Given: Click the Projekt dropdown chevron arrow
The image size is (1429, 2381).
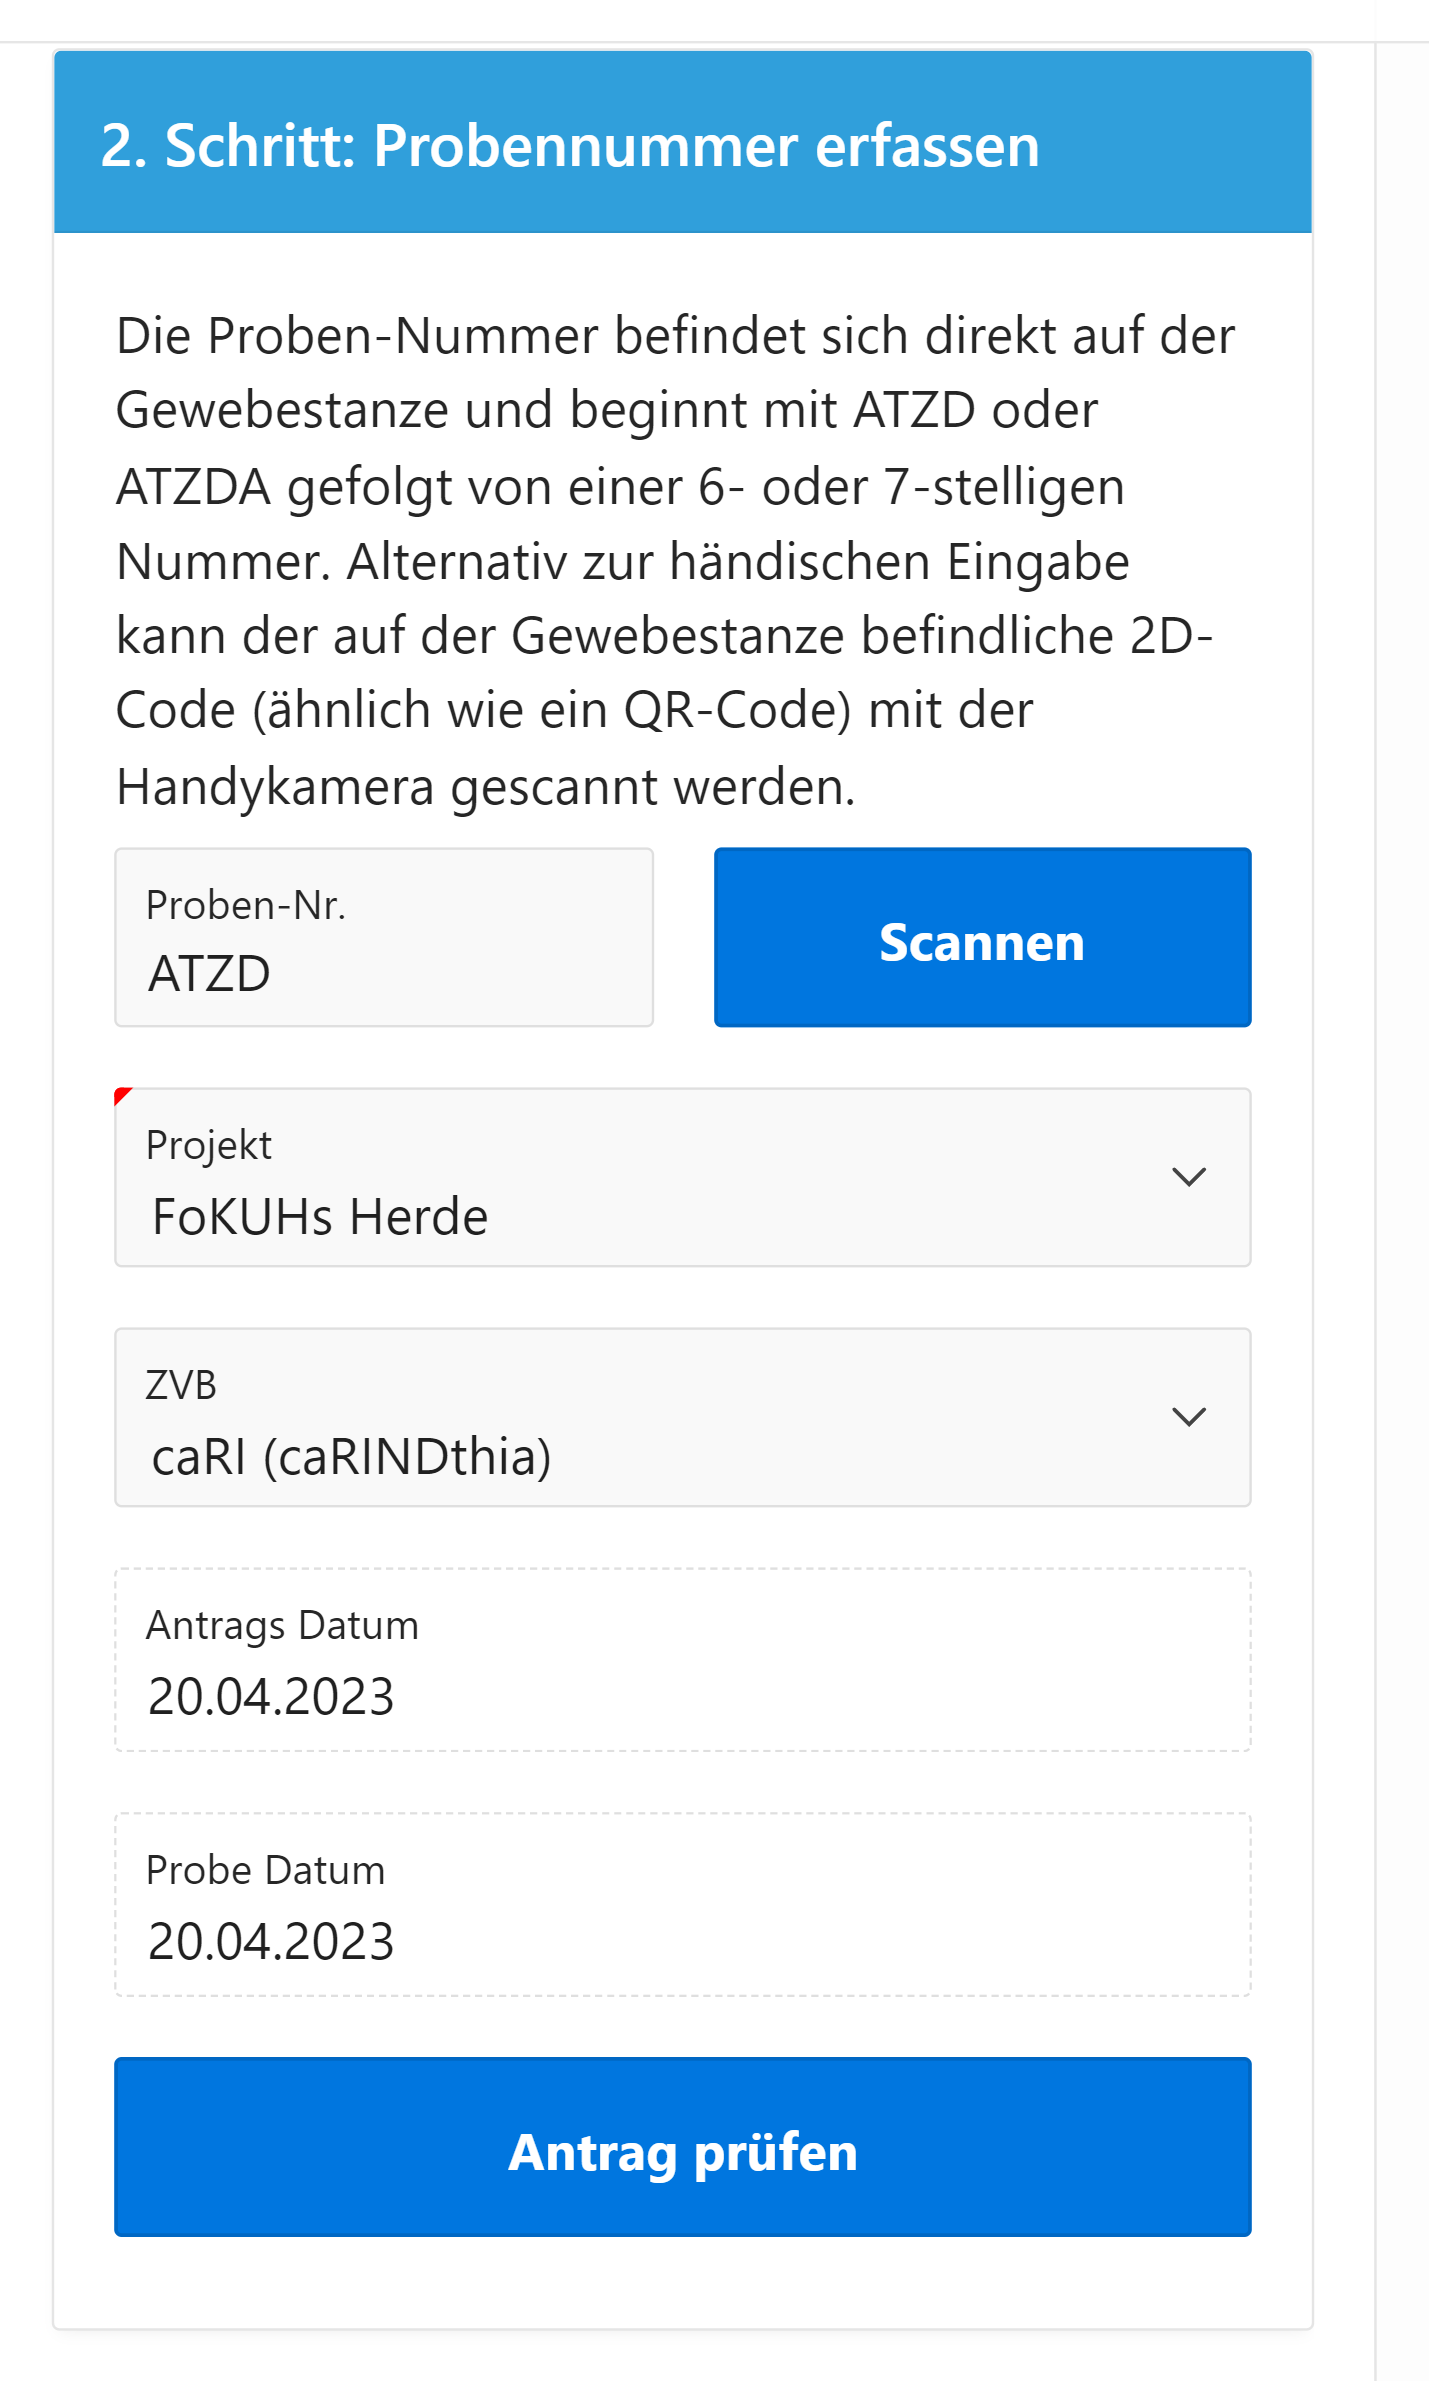Looking at the screenshot, I should click(1188, 1177).
